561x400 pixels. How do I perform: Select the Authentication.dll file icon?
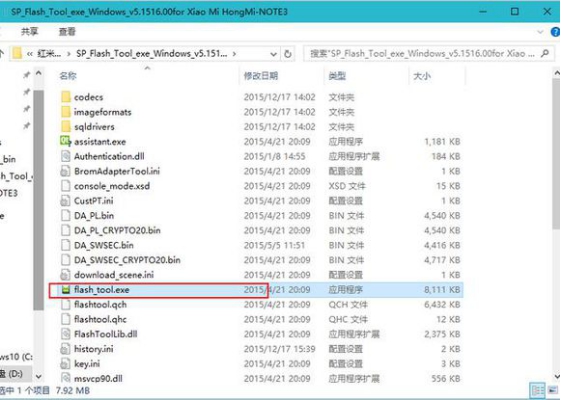point(65,156)
